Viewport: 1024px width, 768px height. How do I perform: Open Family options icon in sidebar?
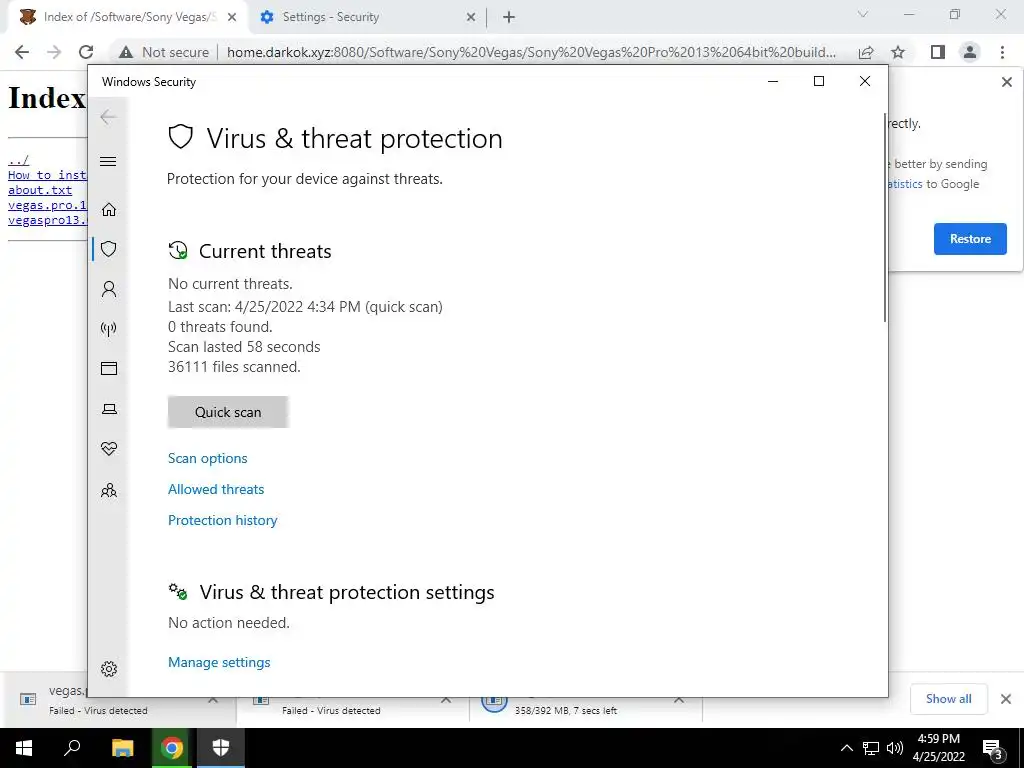point(109,490)
